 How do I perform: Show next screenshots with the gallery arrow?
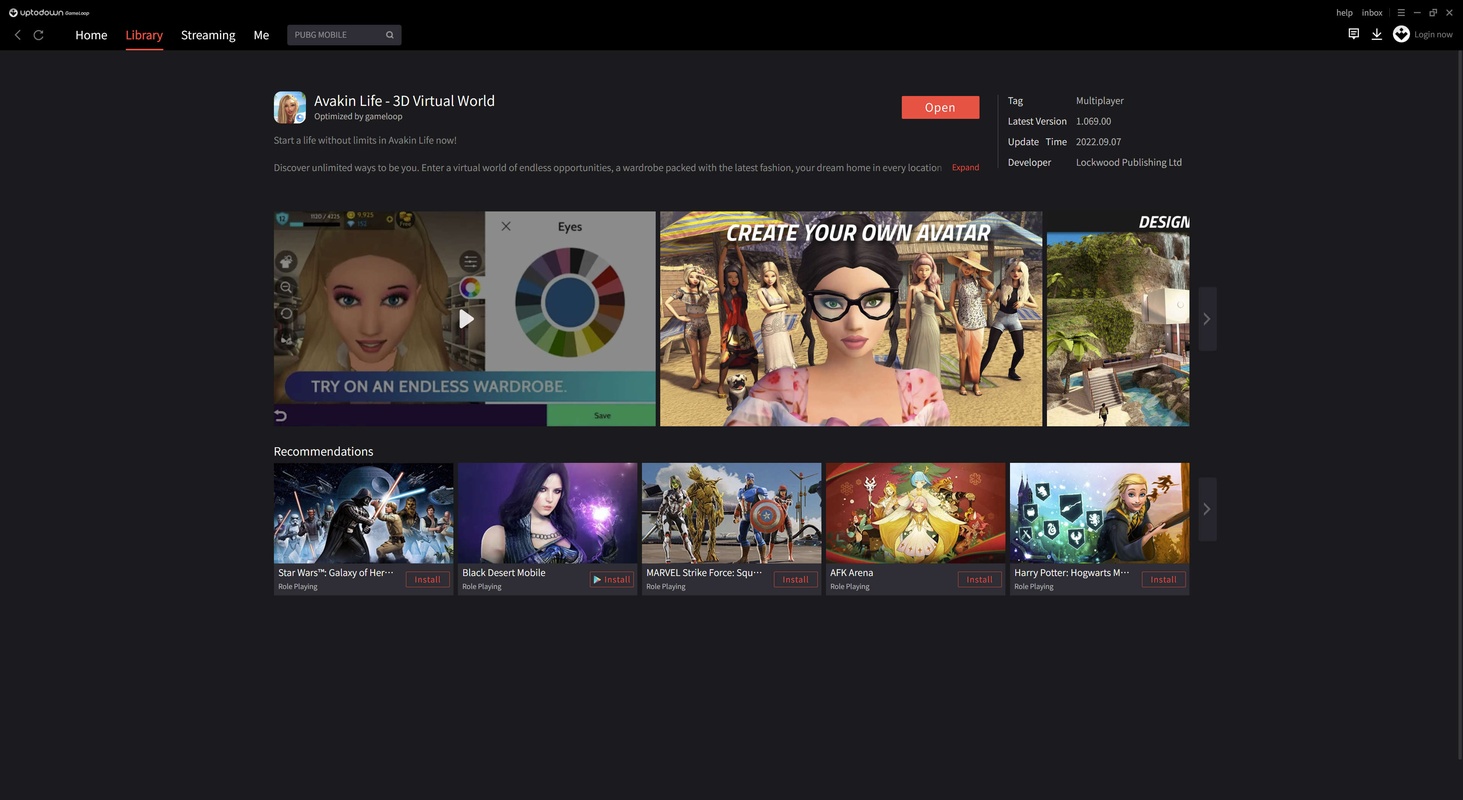(1207, 319)
